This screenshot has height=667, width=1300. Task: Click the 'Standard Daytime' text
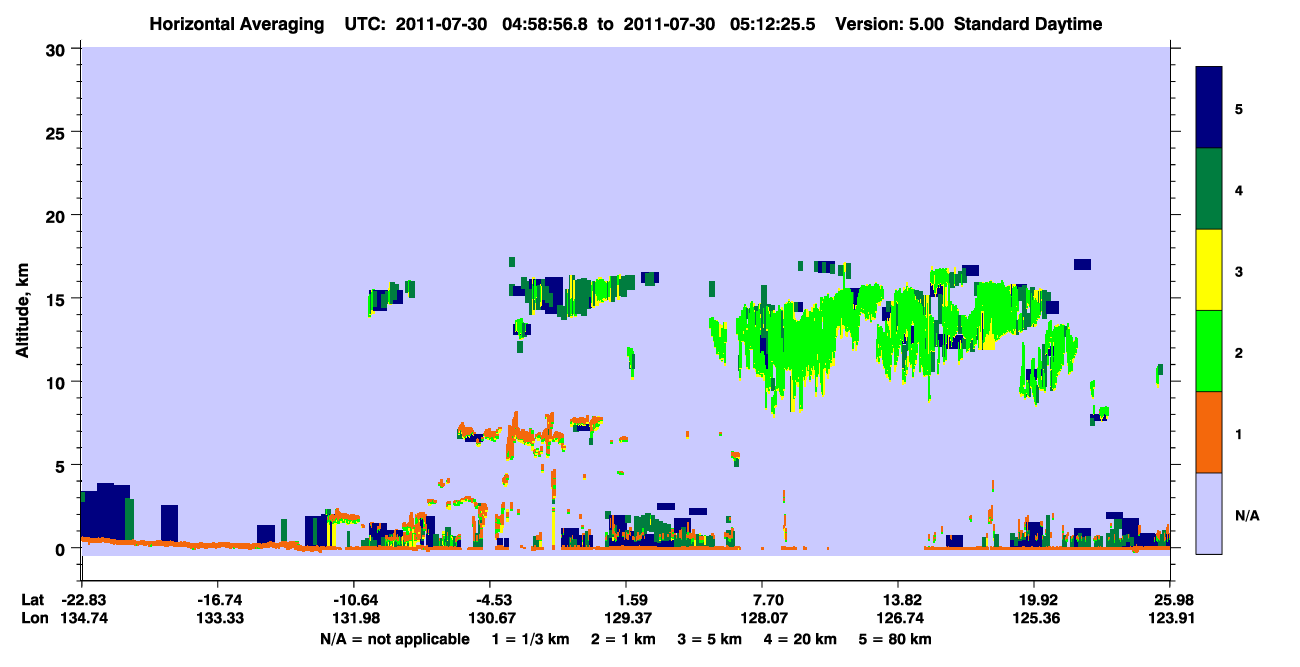1028,24
